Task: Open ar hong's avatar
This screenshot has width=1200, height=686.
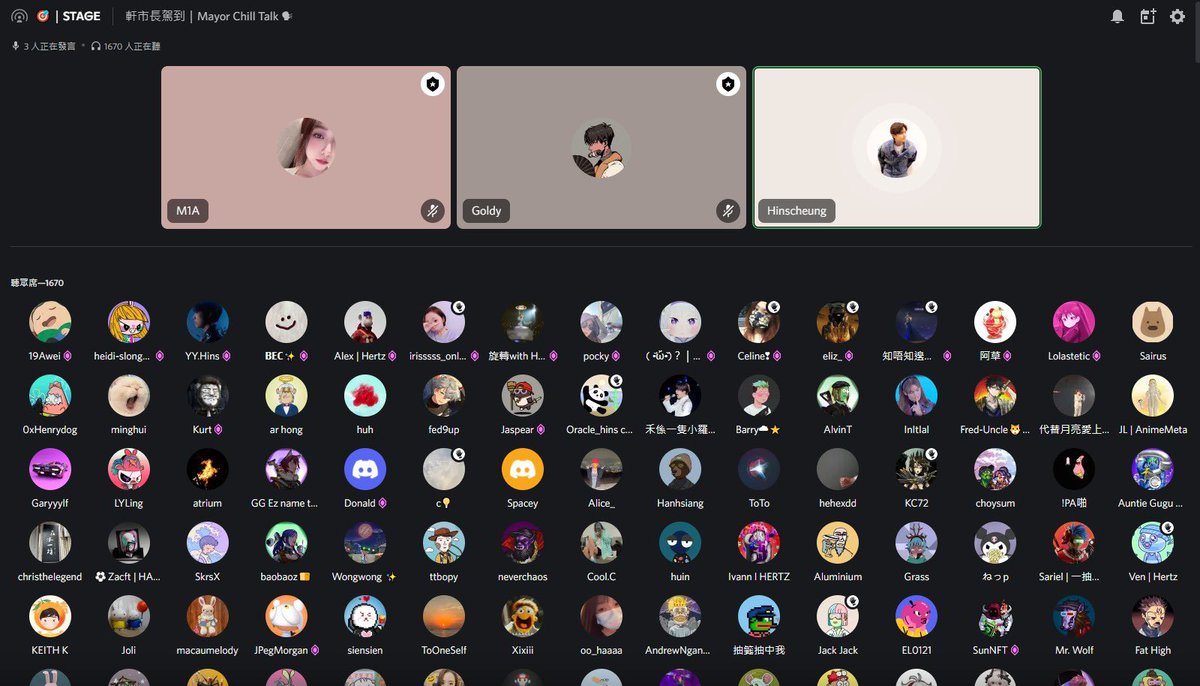Action: pos(286,396)
